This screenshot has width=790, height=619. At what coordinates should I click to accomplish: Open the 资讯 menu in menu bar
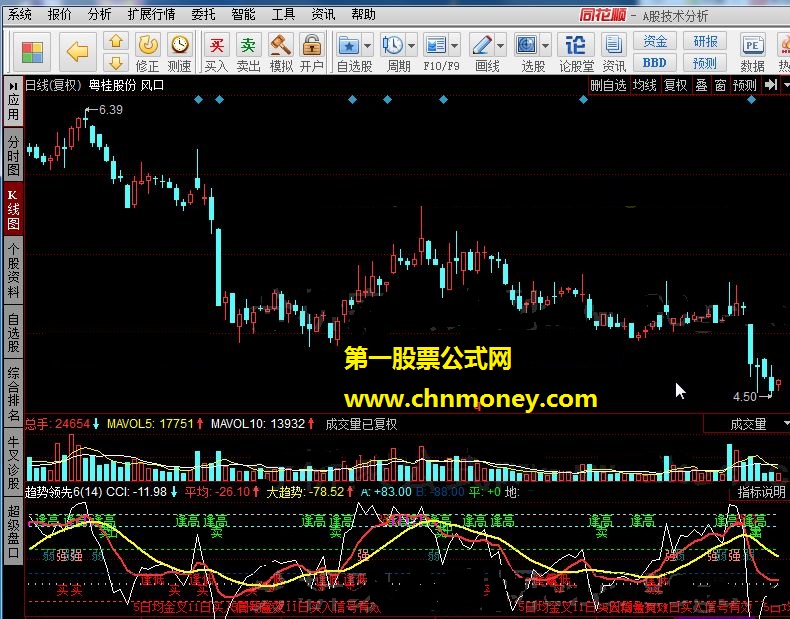(x=323, y=15)
